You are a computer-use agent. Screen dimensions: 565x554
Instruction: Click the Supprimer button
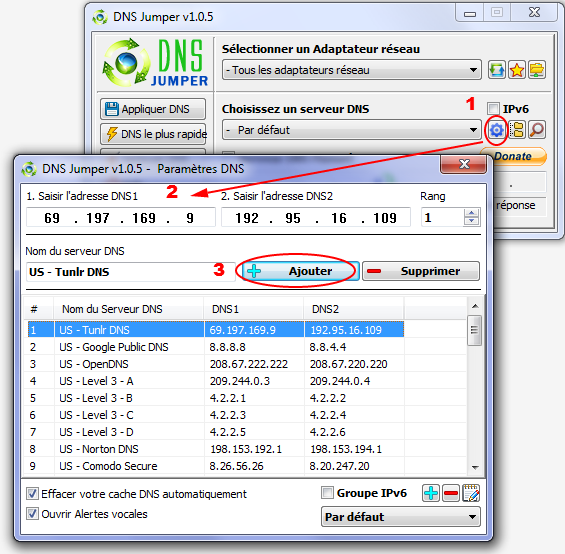pos(421,271)
